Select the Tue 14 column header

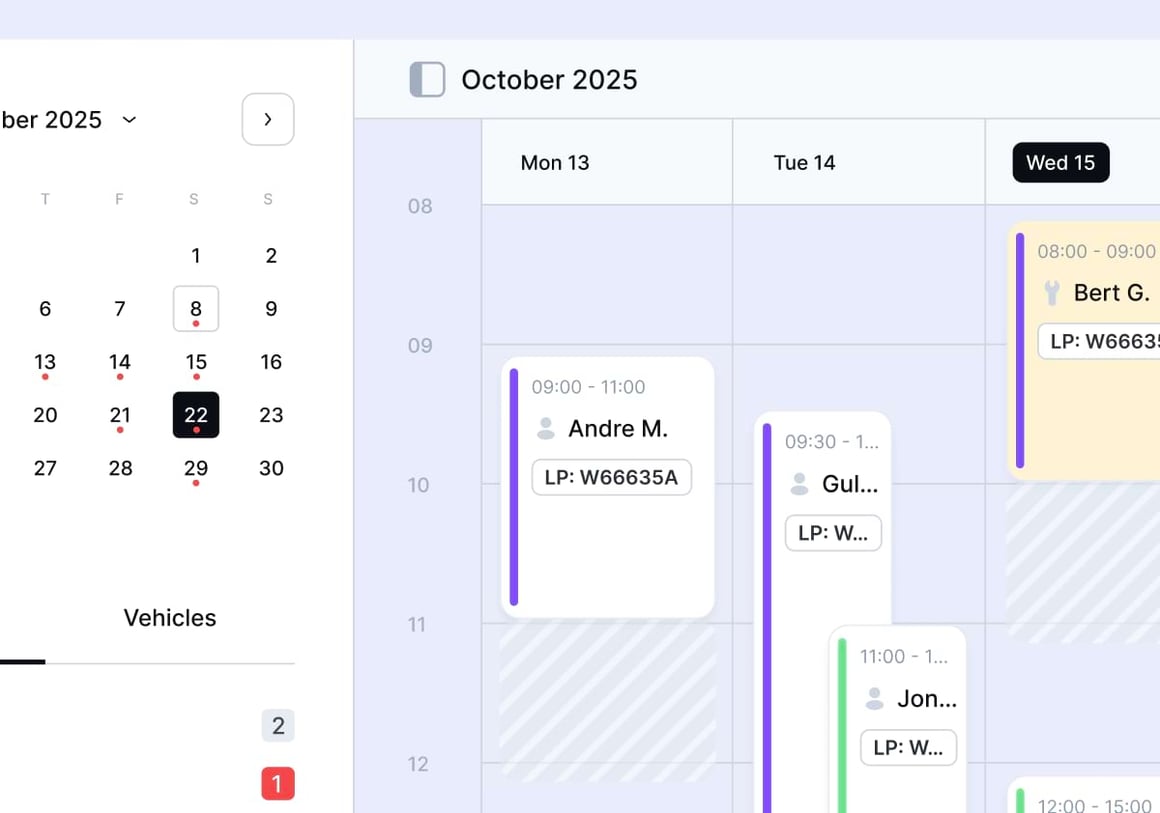[x=804, y=163]
